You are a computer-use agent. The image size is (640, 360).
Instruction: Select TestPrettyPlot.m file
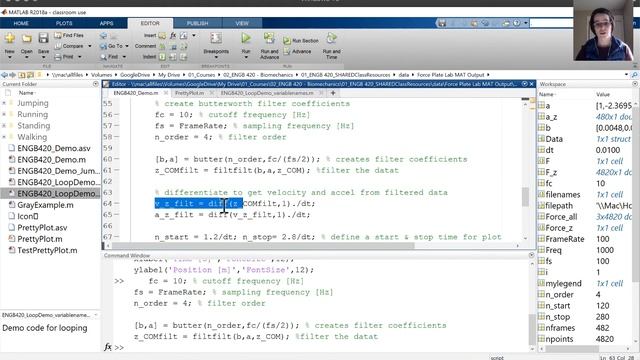pyautogui.click(x=47, y=250)
